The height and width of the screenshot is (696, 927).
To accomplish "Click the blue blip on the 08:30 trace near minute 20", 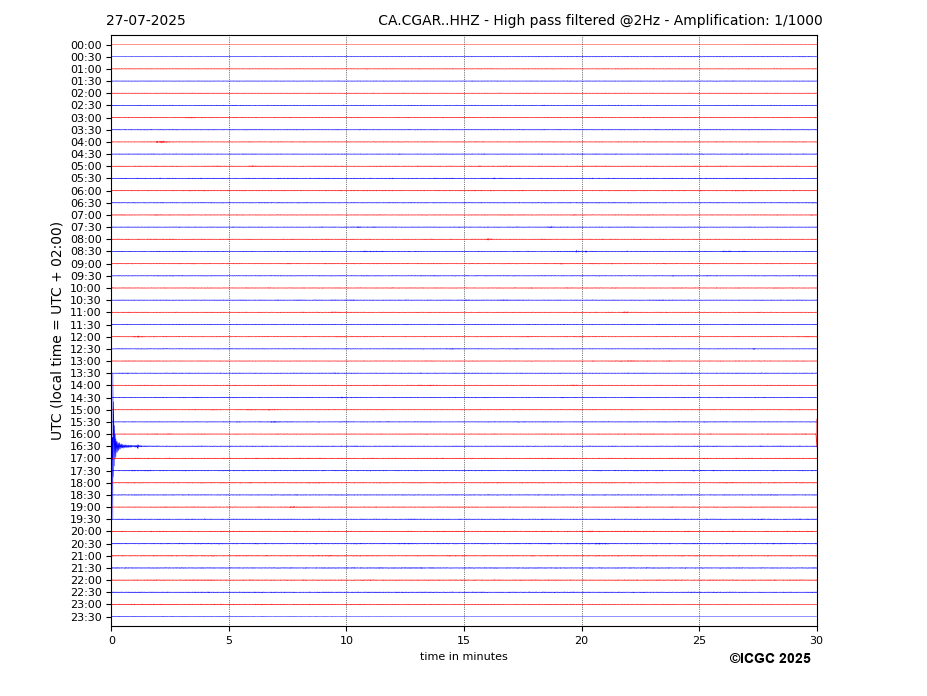I will (x=581, y=251).
